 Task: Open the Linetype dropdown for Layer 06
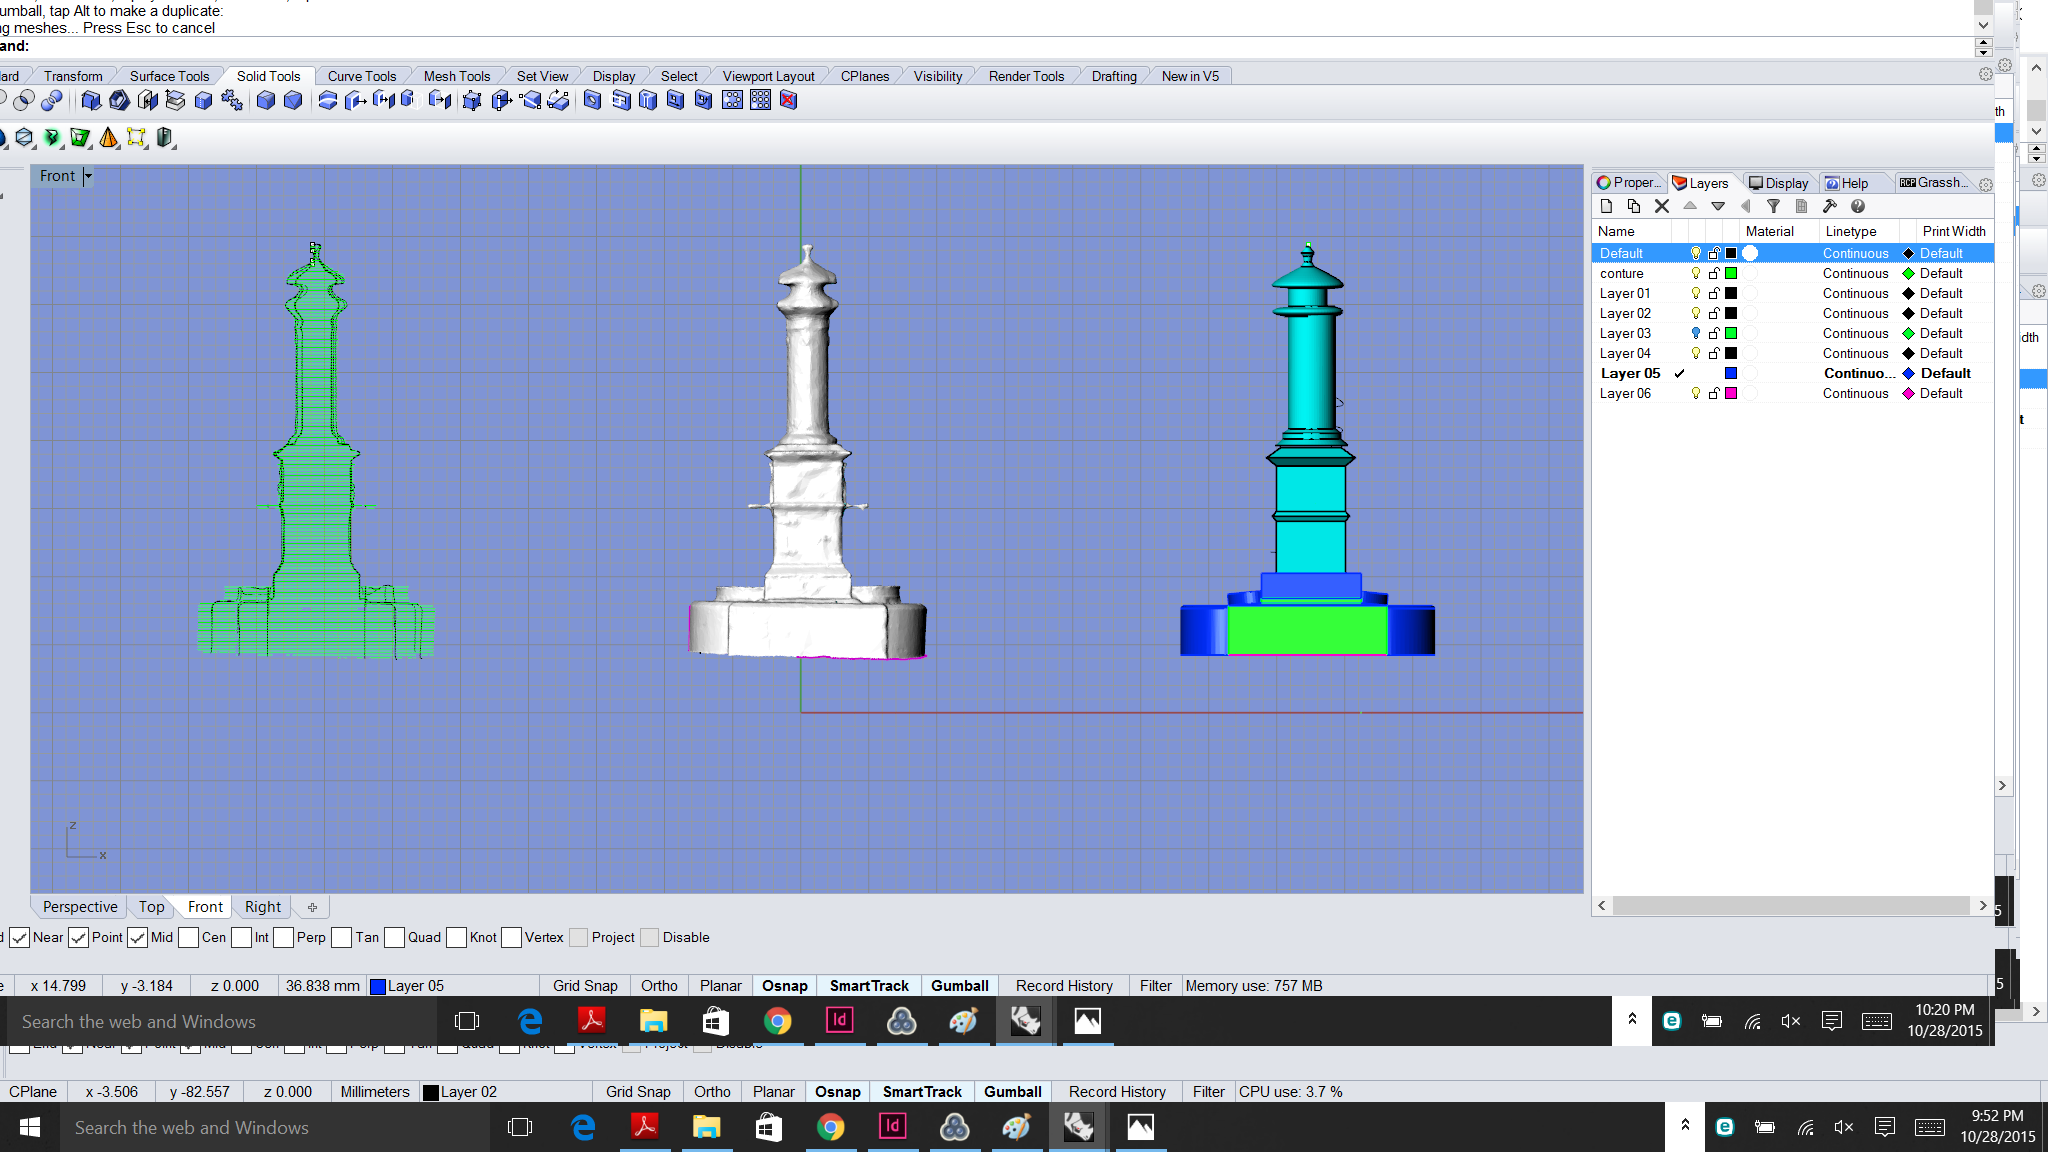point(1856,393)
